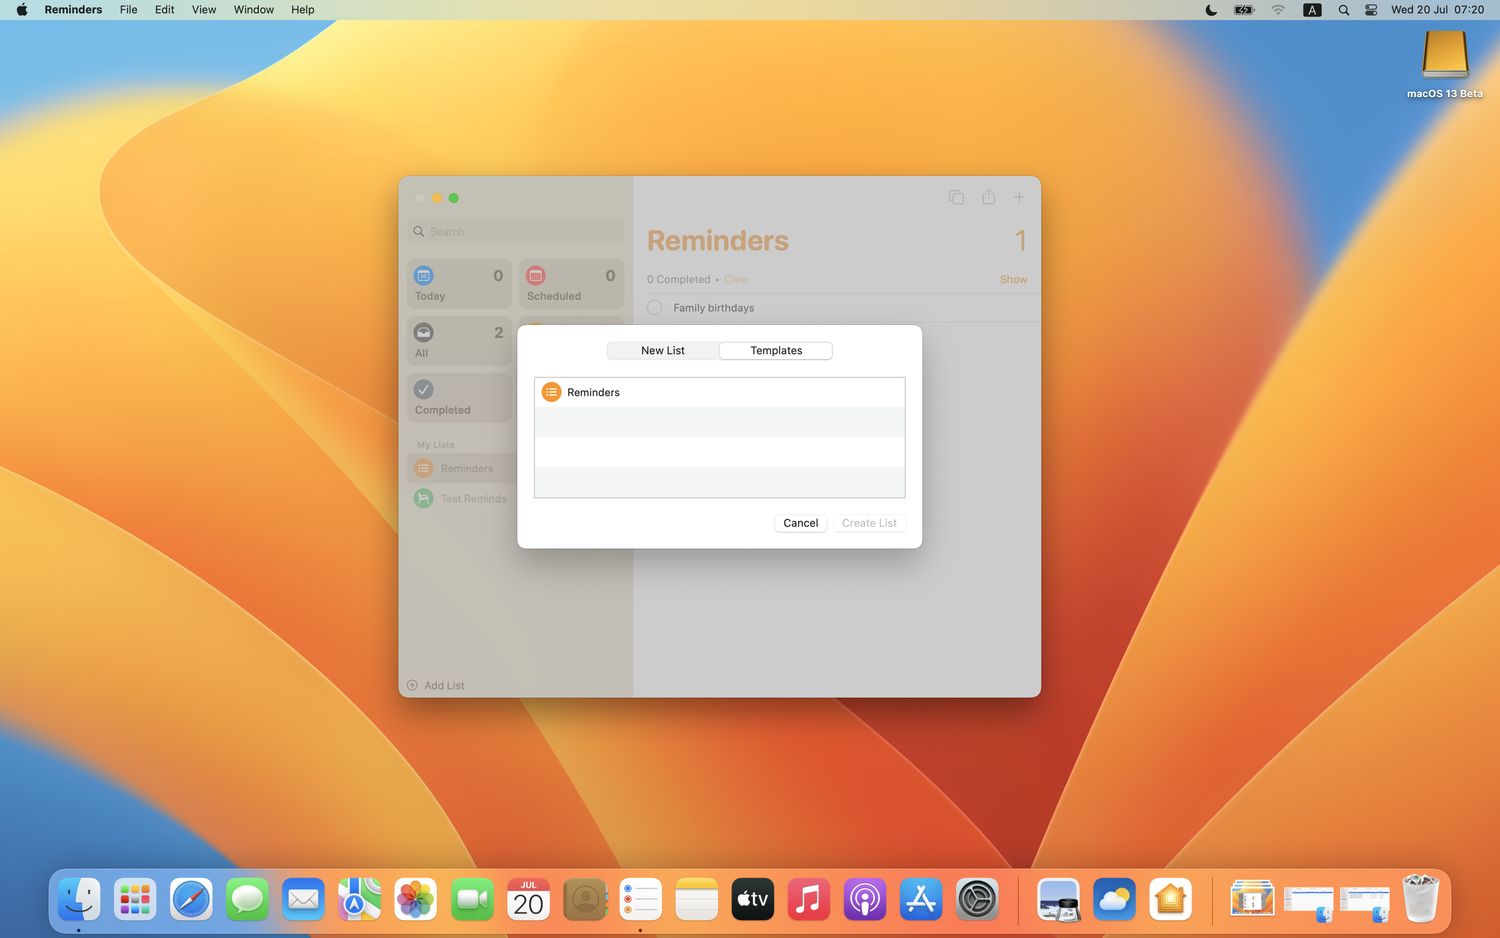
Task: Open Preview from the Dock
Action: click(1058, 900)
